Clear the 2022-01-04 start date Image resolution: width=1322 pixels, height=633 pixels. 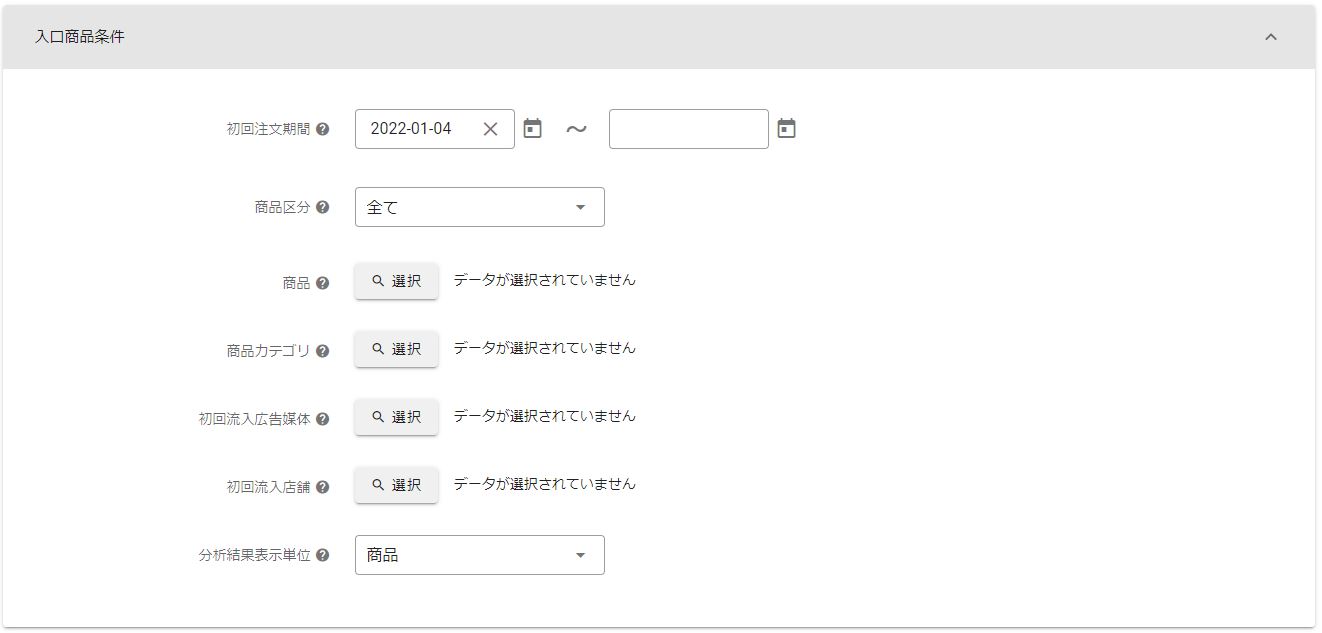490,129
